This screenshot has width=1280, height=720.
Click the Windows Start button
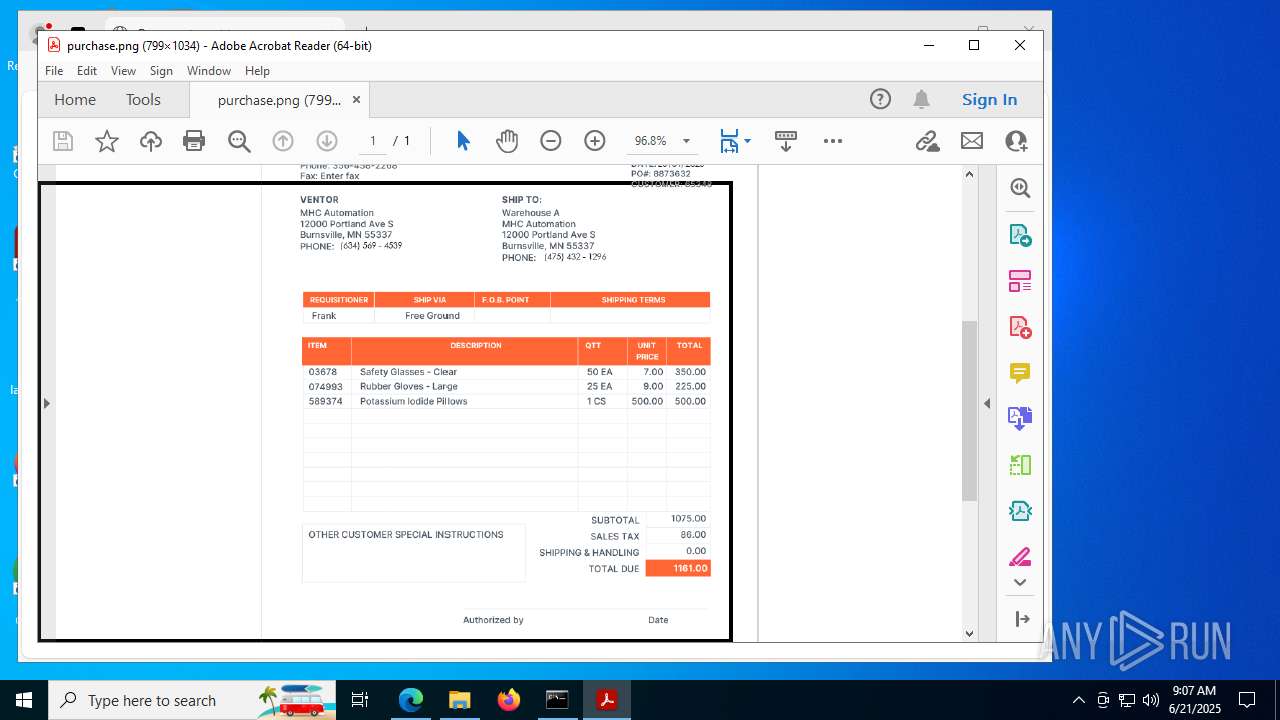coord(24,700)
